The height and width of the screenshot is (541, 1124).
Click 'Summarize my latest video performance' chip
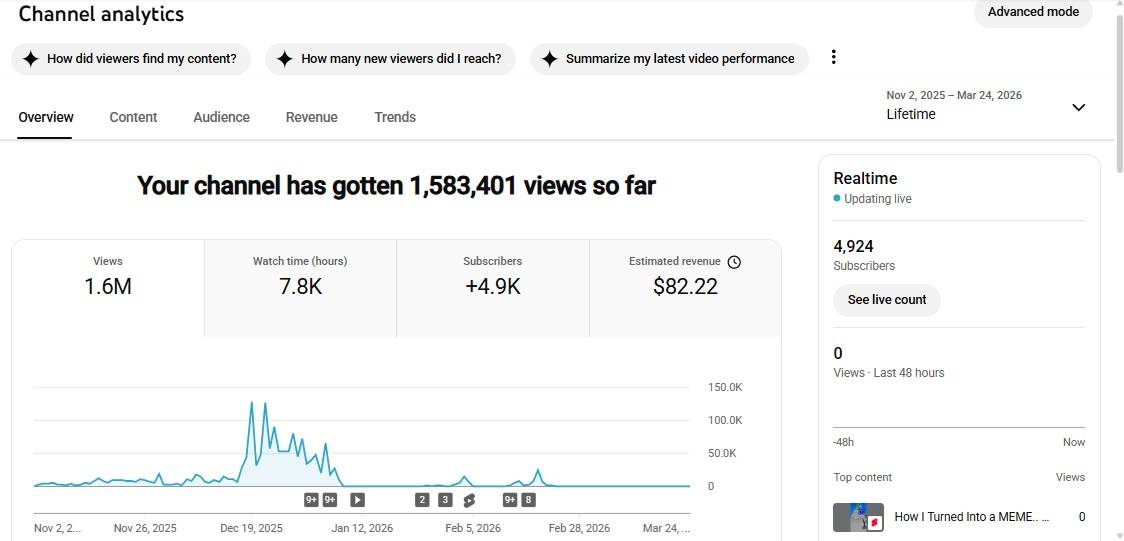point(668,59)
